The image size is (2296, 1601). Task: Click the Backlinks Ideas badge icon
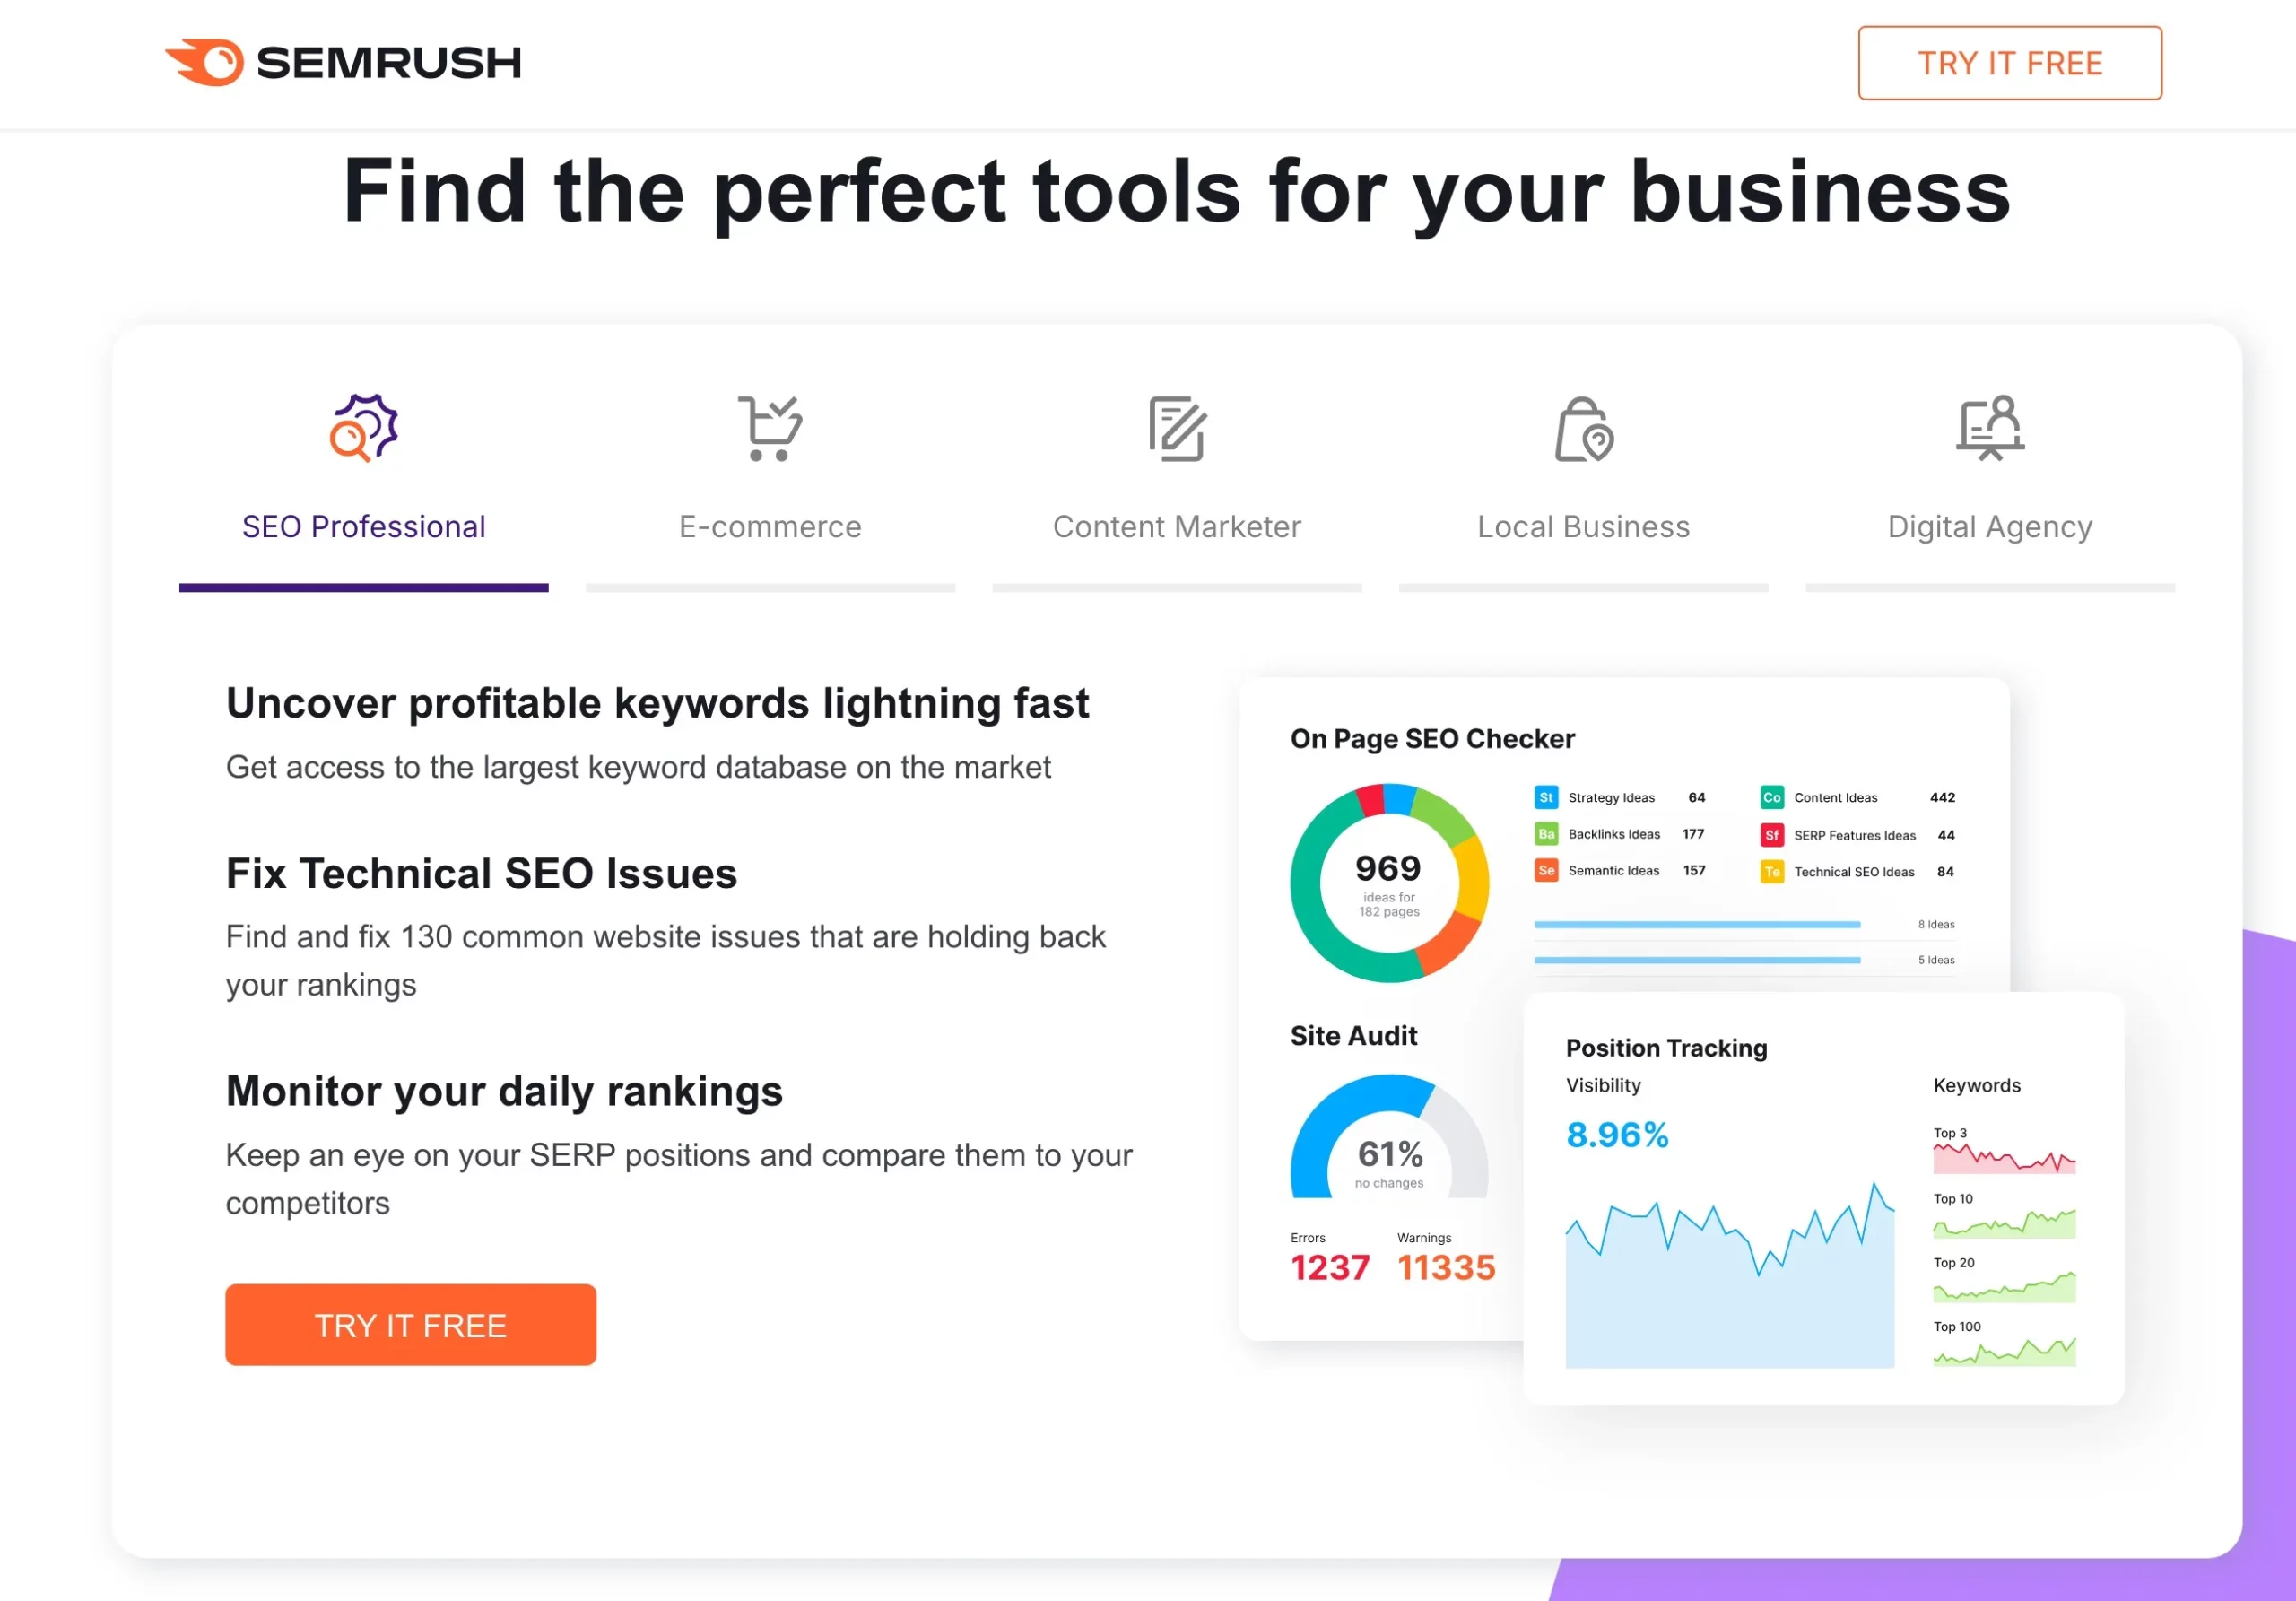(x=1546, y=834)
